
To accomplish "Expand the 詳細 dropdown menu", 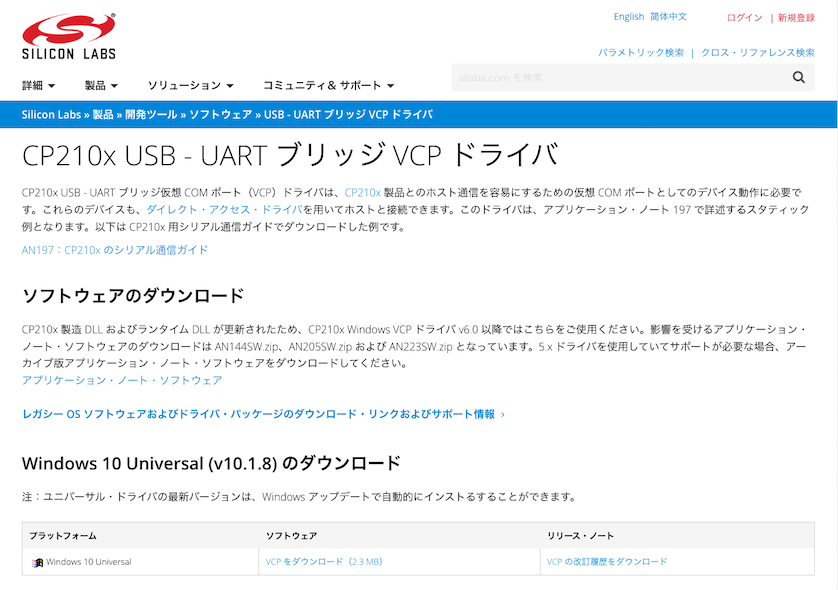I will coord(38,86).
